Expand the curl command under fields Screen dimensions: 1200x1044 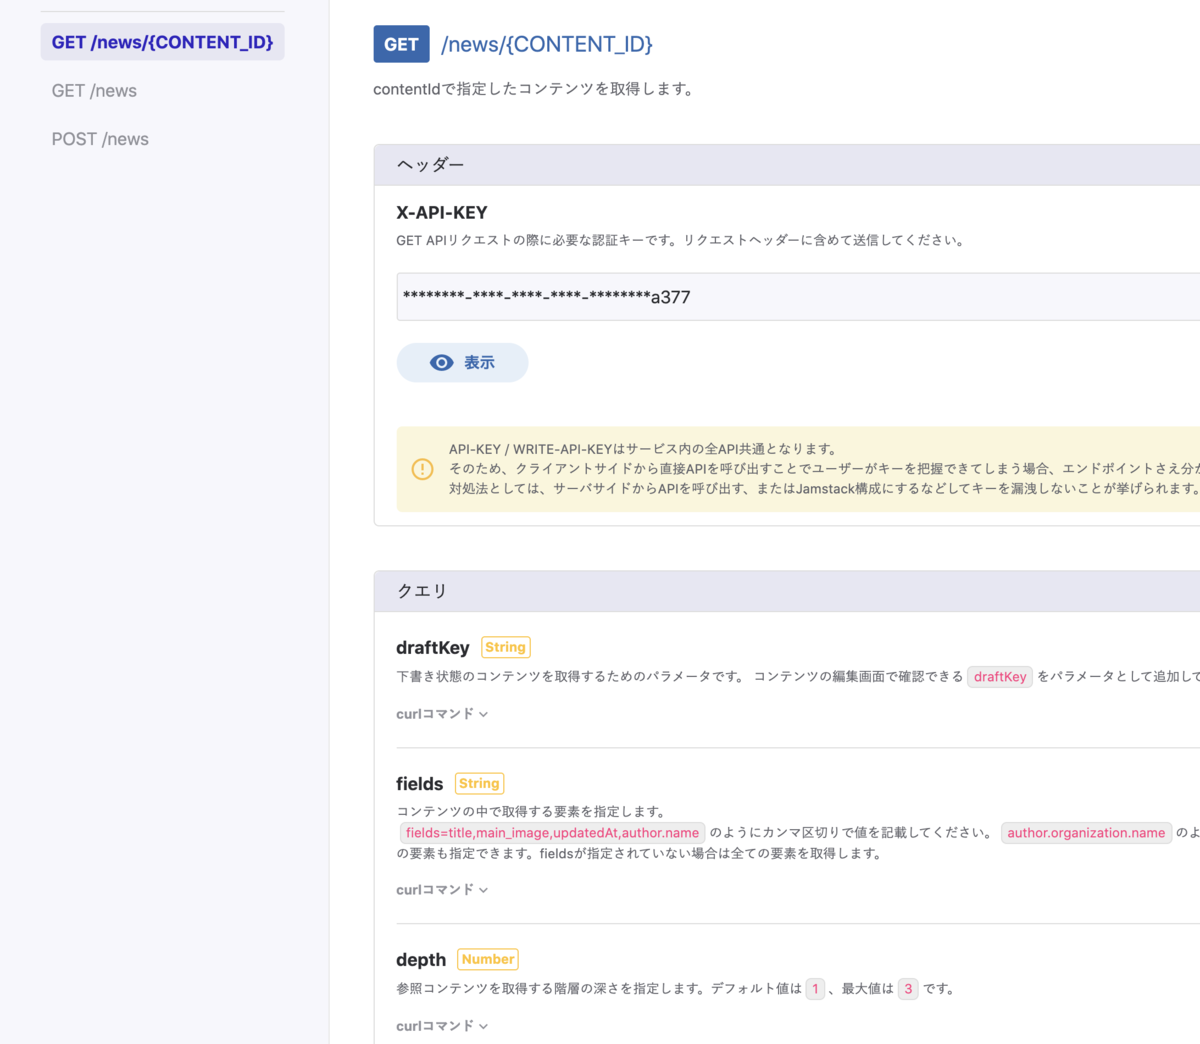pyautogui.click(x=442, y=889)
